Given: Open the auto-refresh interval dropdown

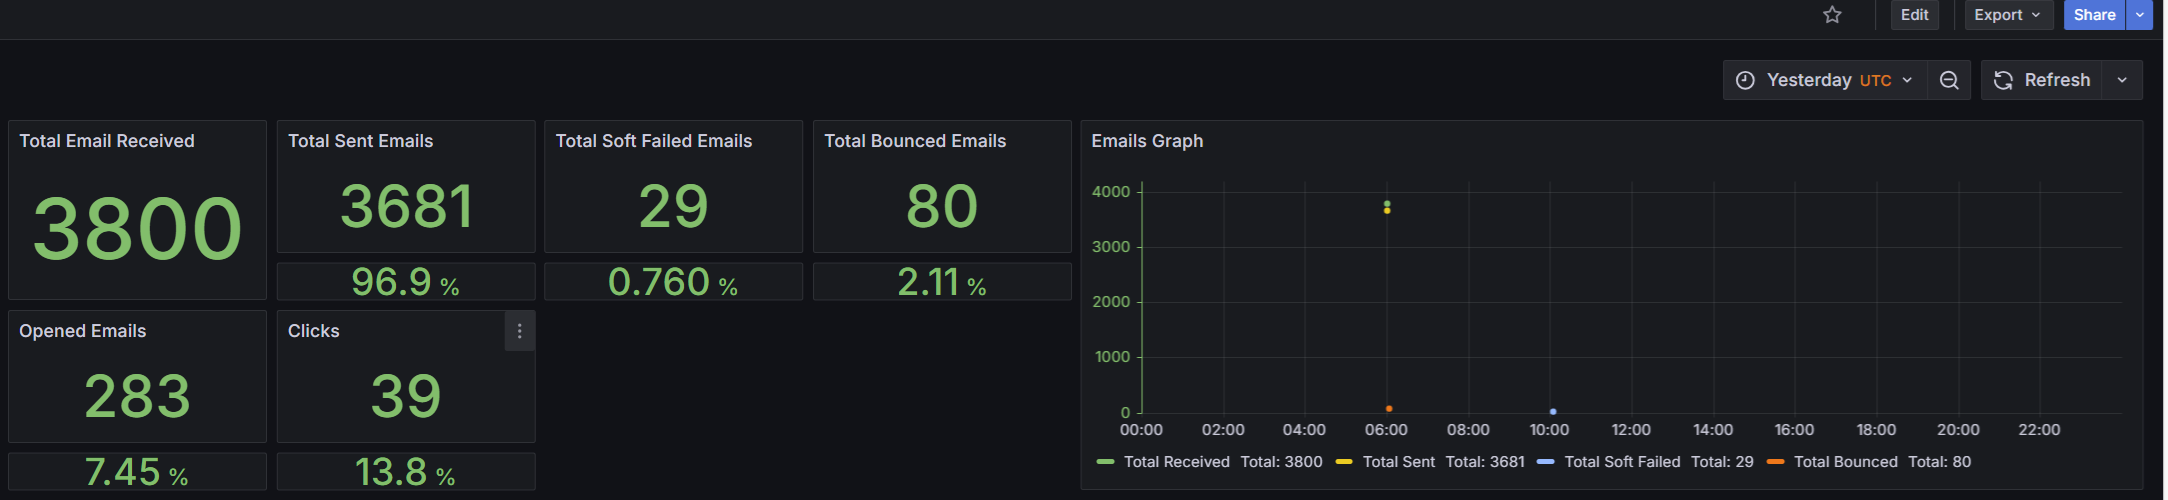Looking at the screenshot, I should click(2122, 80).
